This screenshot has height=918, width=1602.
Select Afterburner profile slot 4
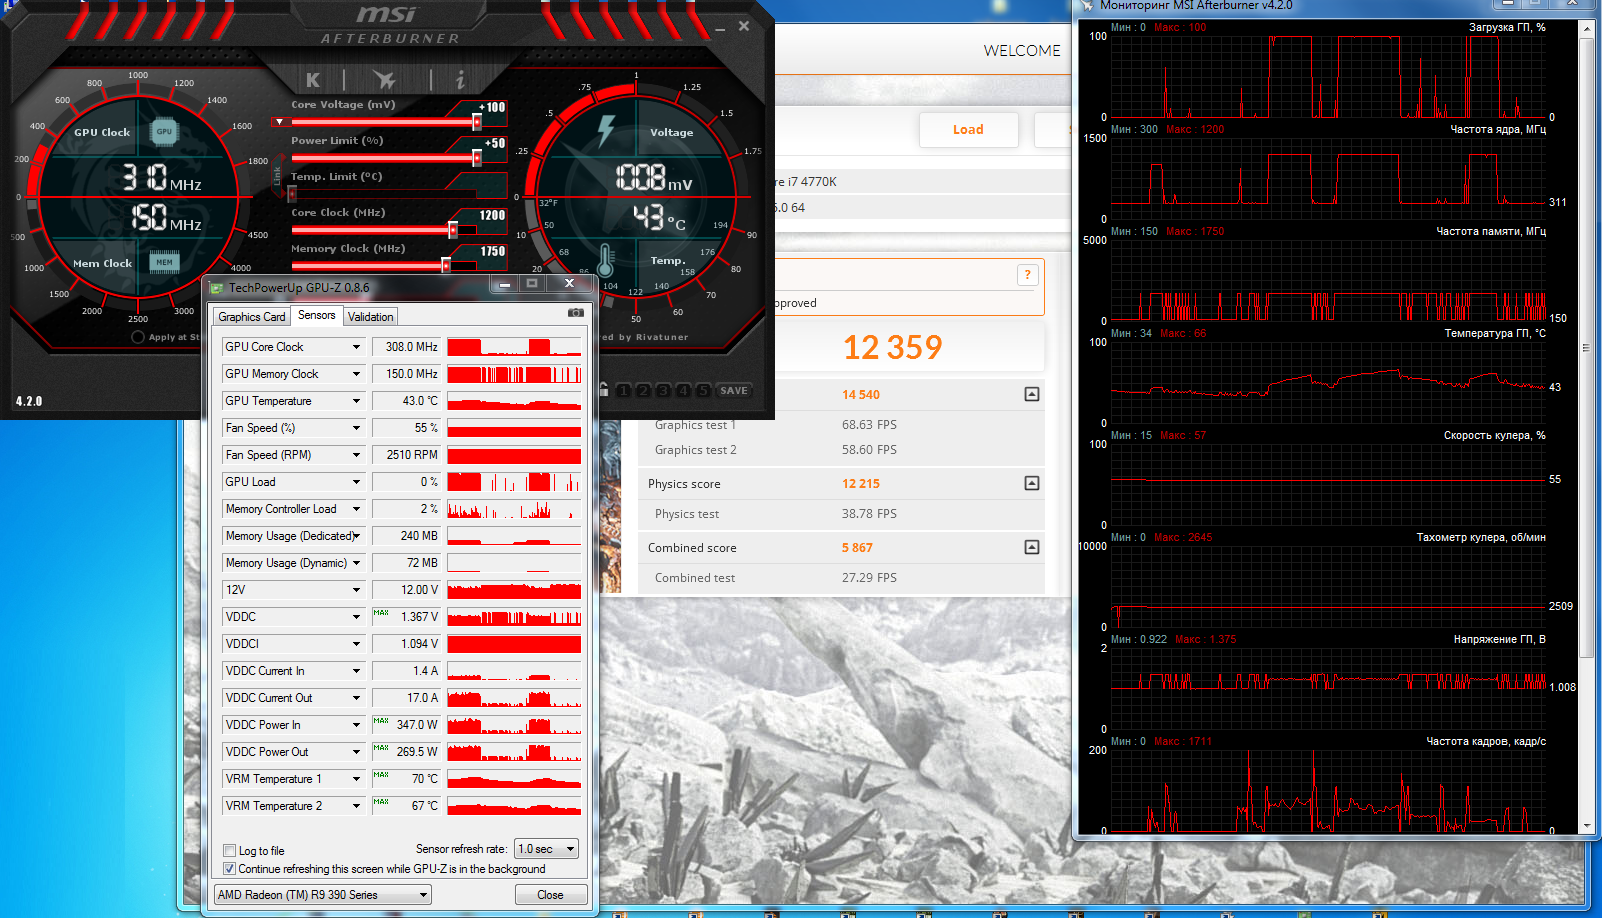[684, 390]
